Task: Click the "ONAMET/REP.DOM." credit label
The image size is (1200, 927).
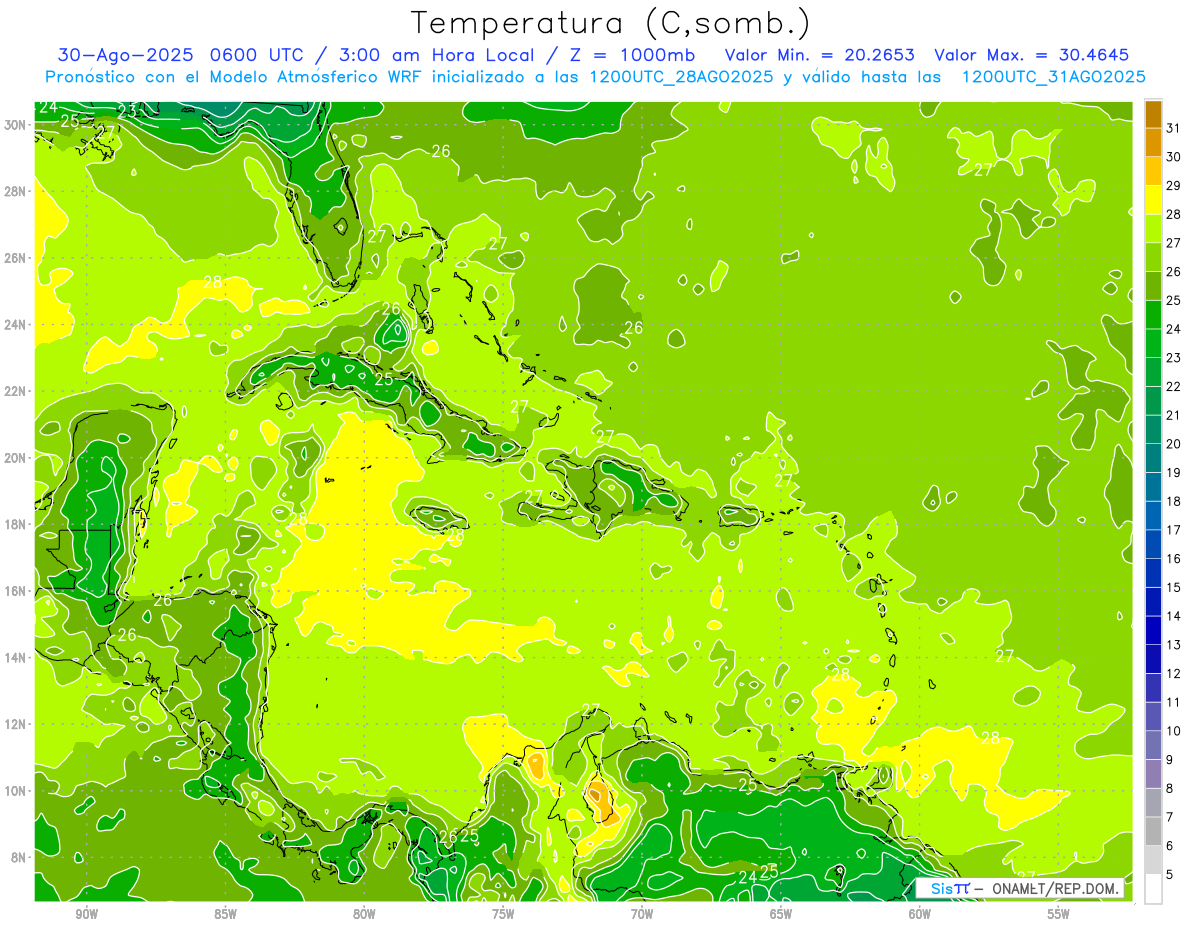Action: (1053, 889)
